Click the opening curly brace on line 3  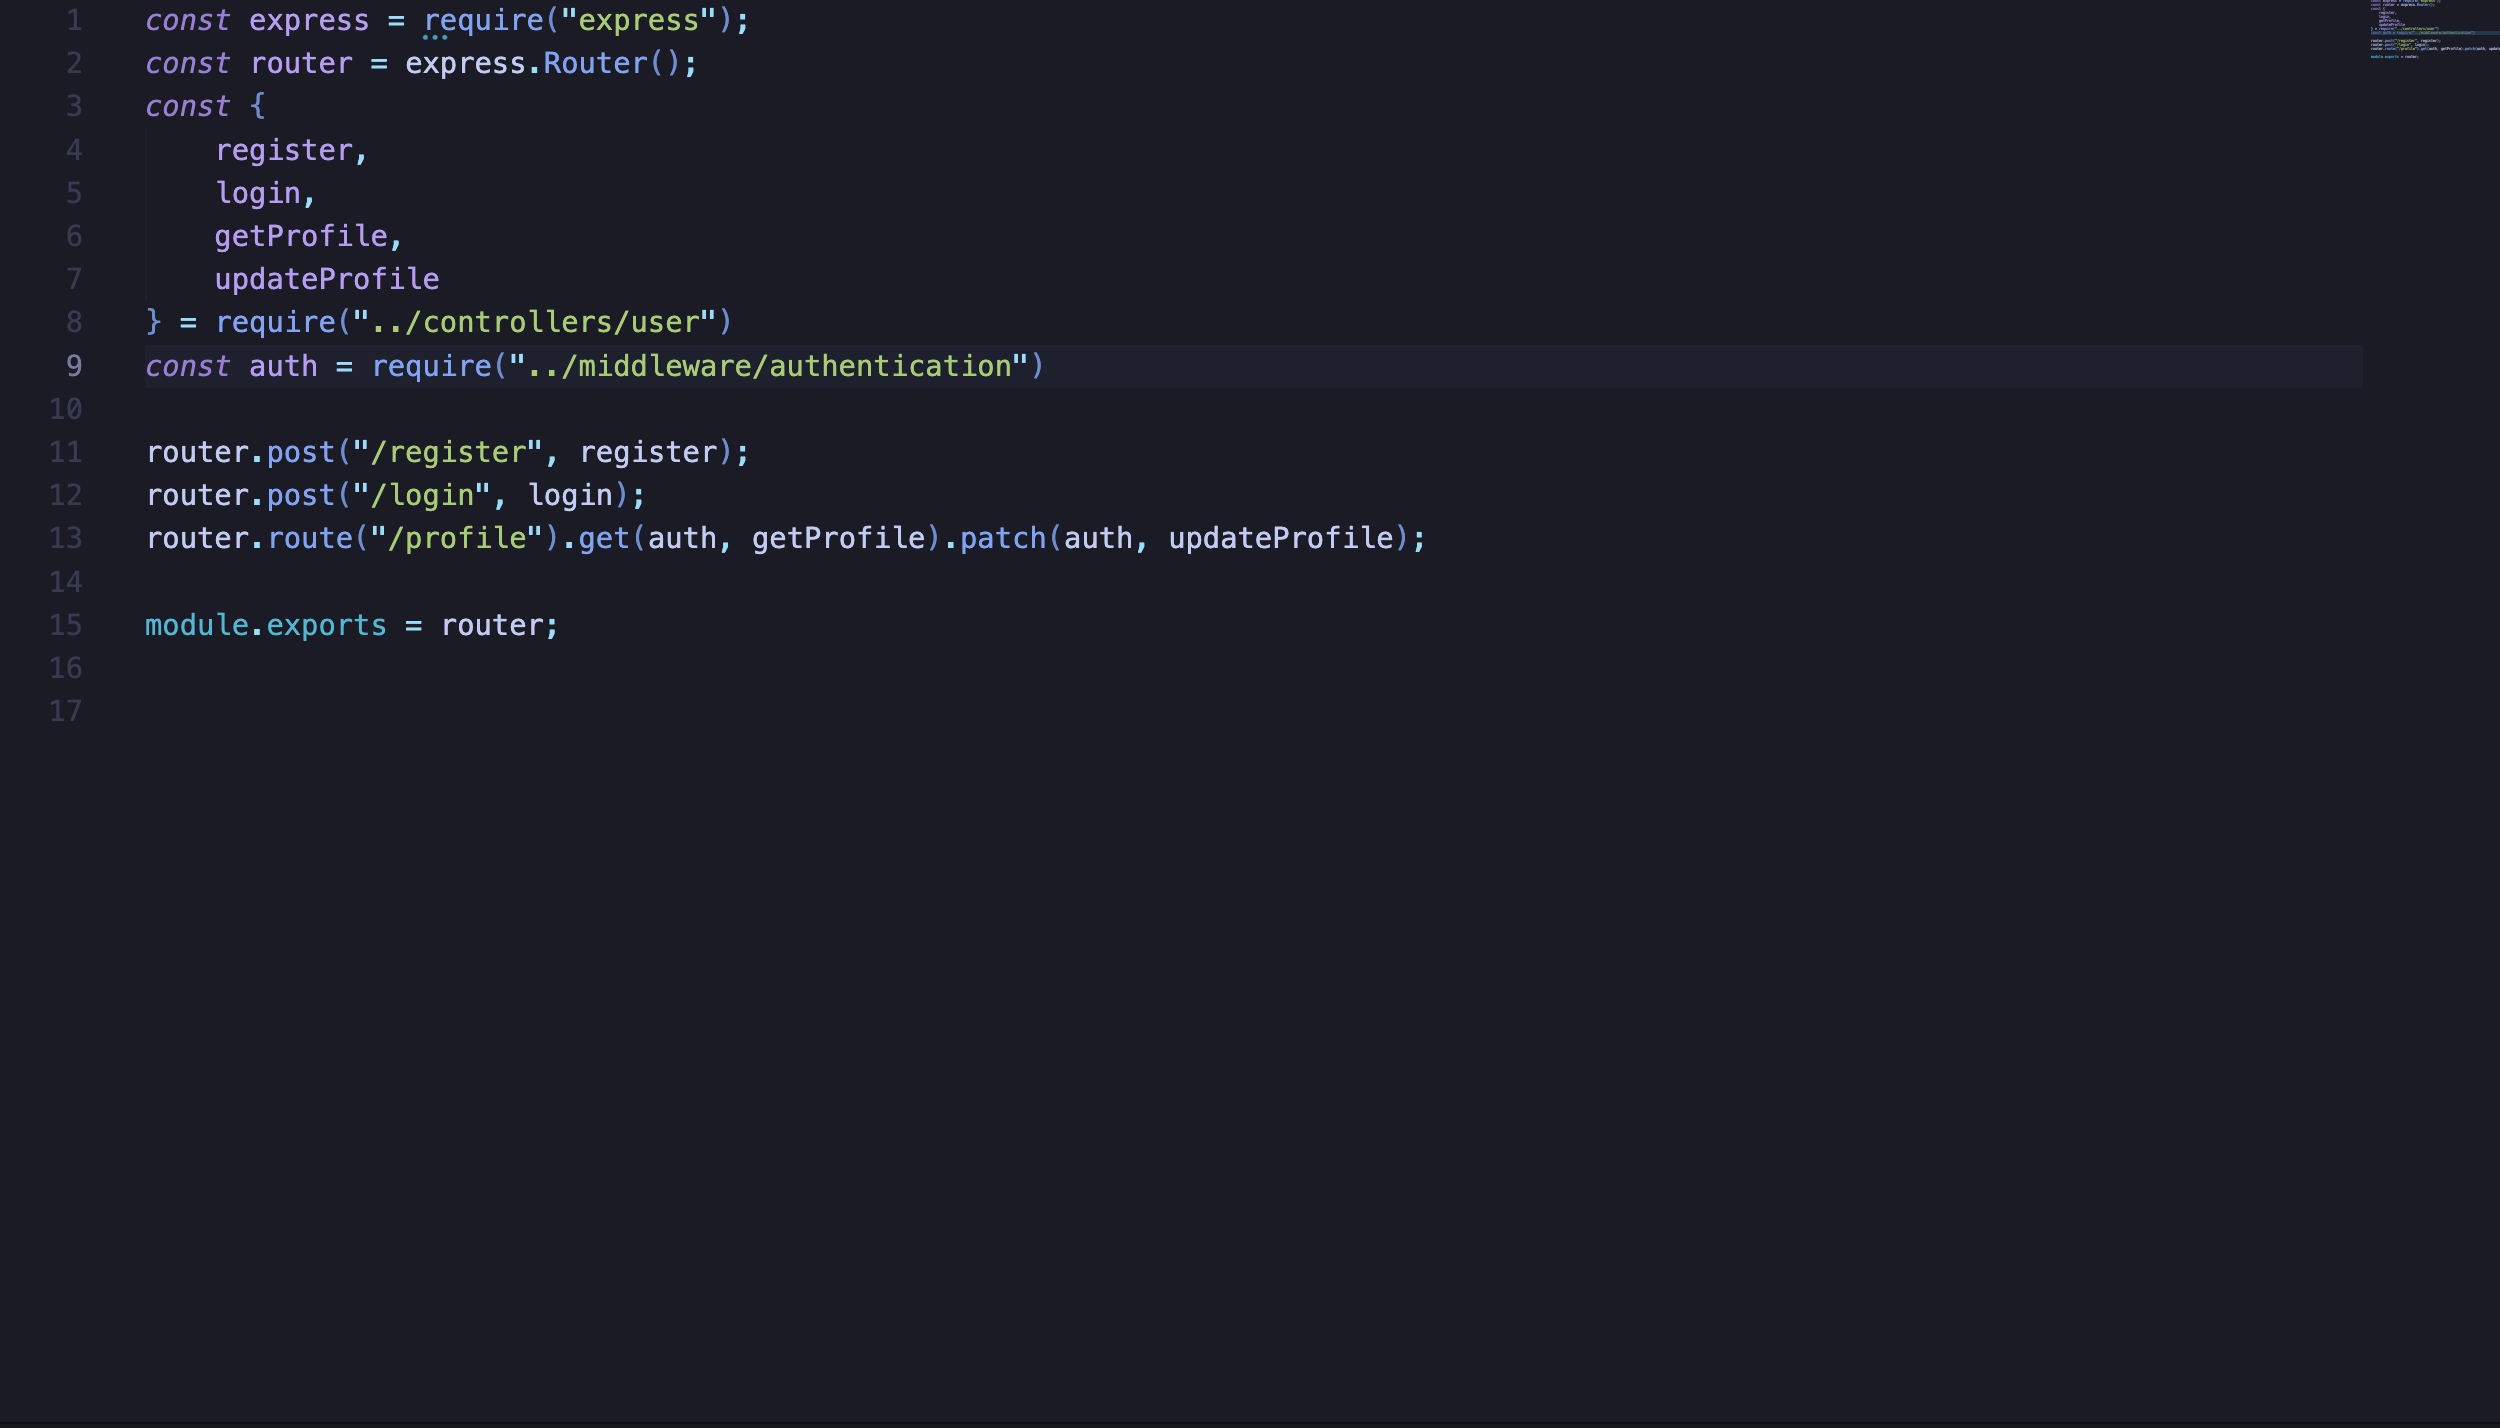[258, 106]
